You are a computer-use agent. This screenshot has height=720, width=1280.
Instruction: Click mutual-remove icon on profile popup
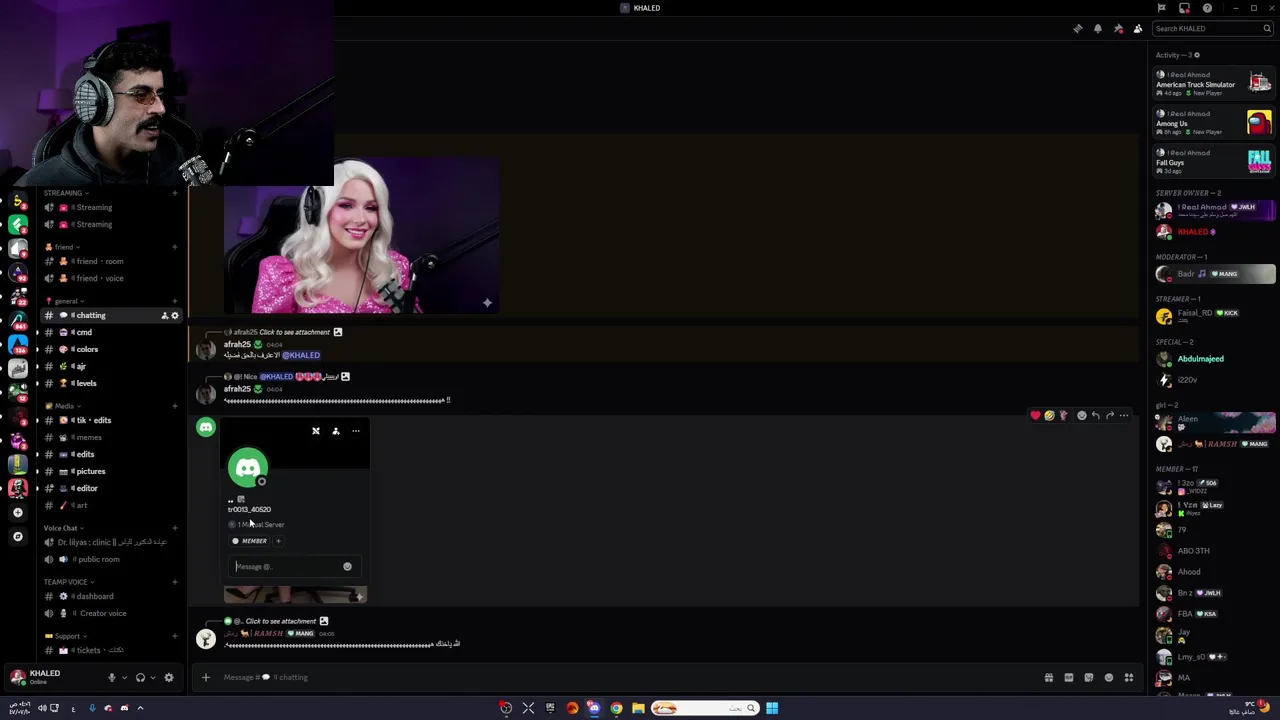[316, 431]
